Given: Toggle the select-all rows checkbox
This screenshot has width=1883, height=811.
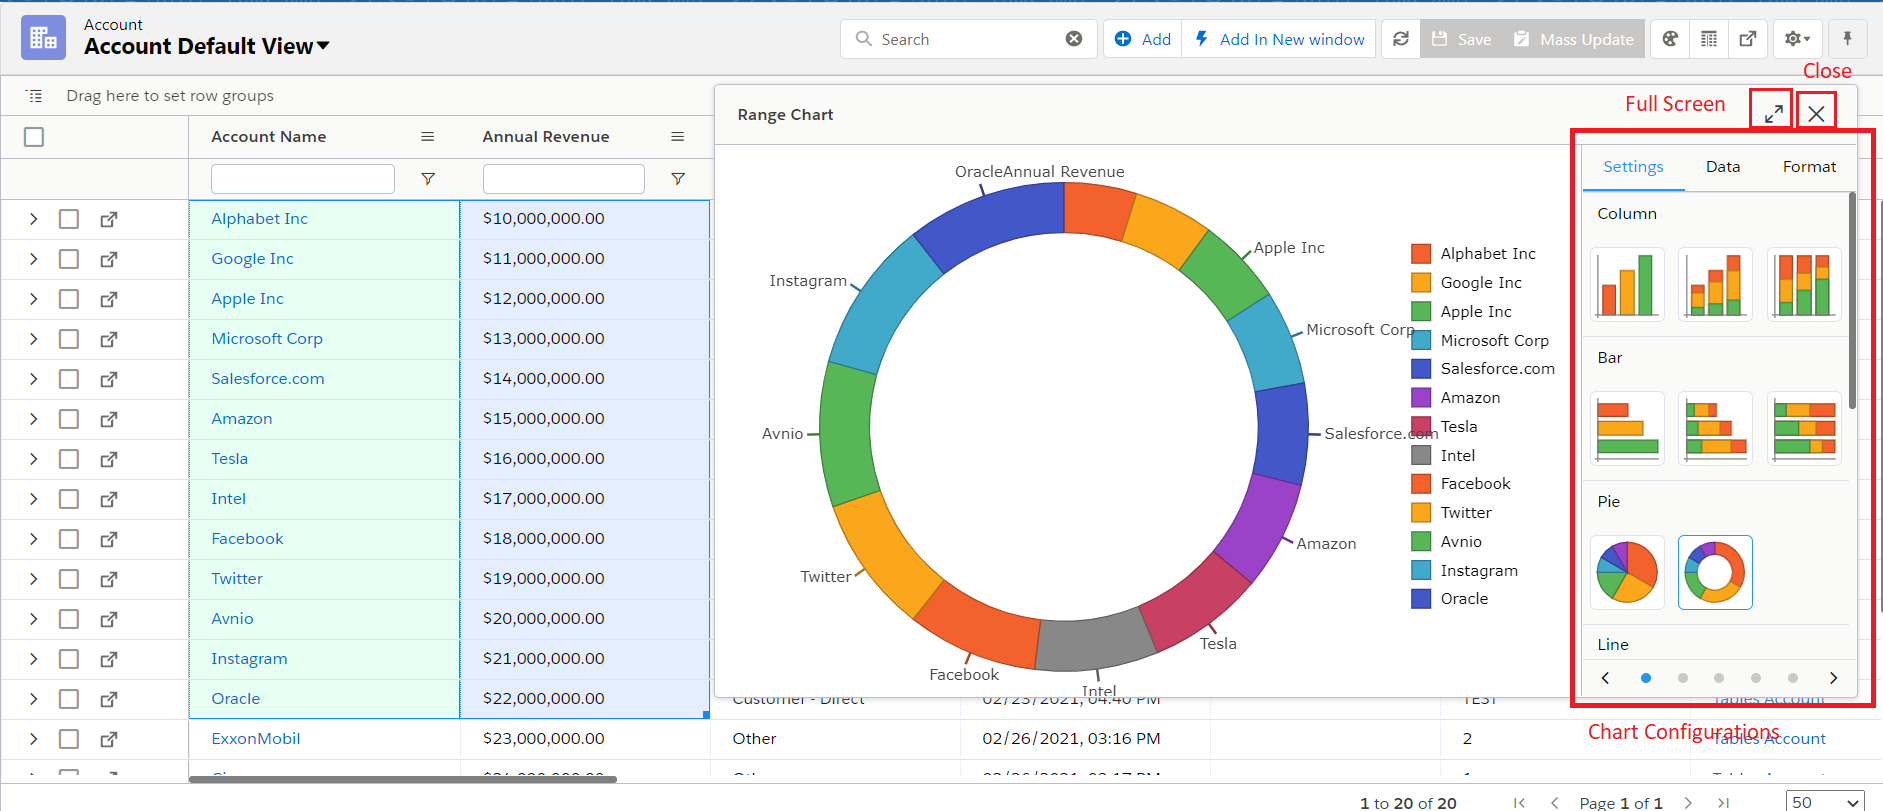Looking at the screenshot, I should point(34,137).
